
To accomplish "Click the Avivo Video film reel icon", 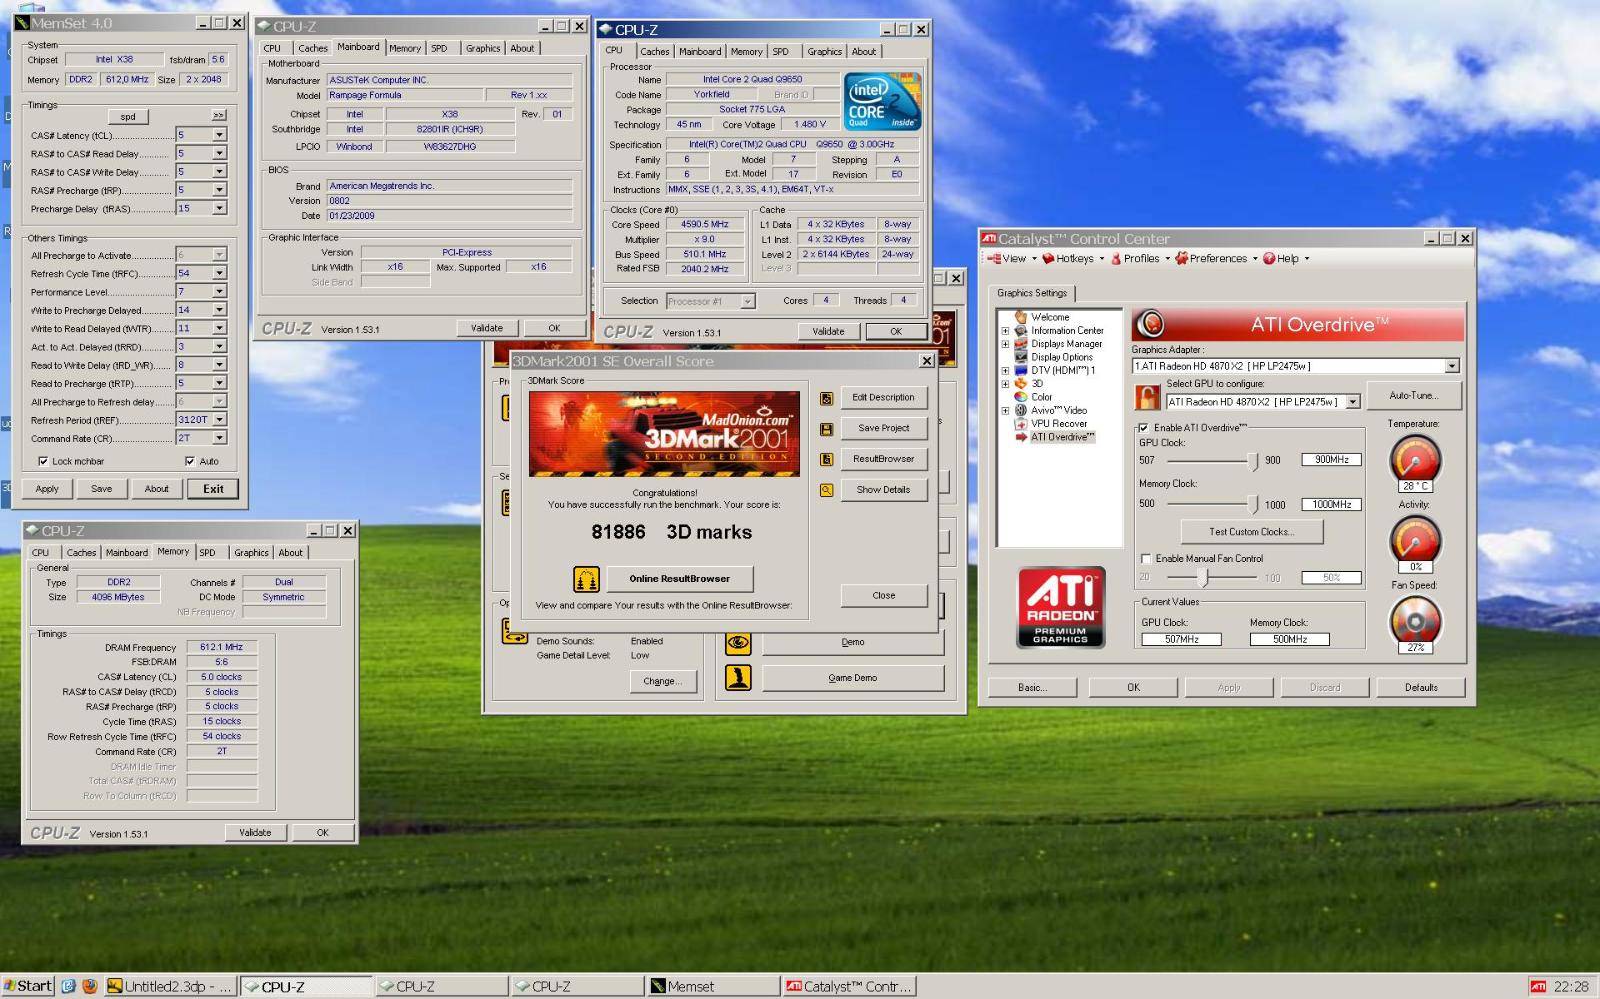I will [x=1021, y=410].
